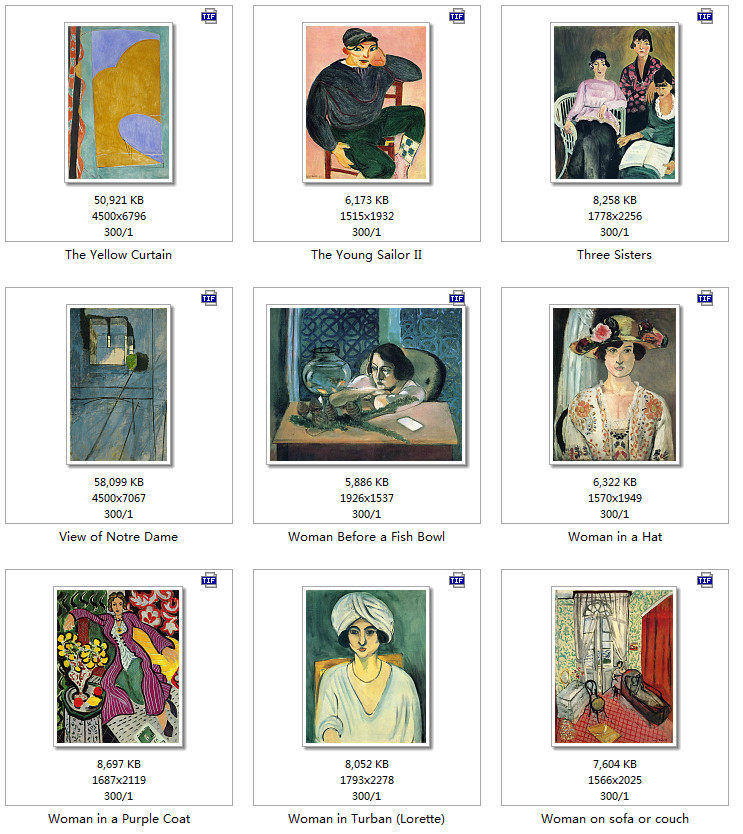The height and width of the screenshot is (834, 743).
Task: Click TIF badge on Woman in a Hat
Action: click(705, 298)
